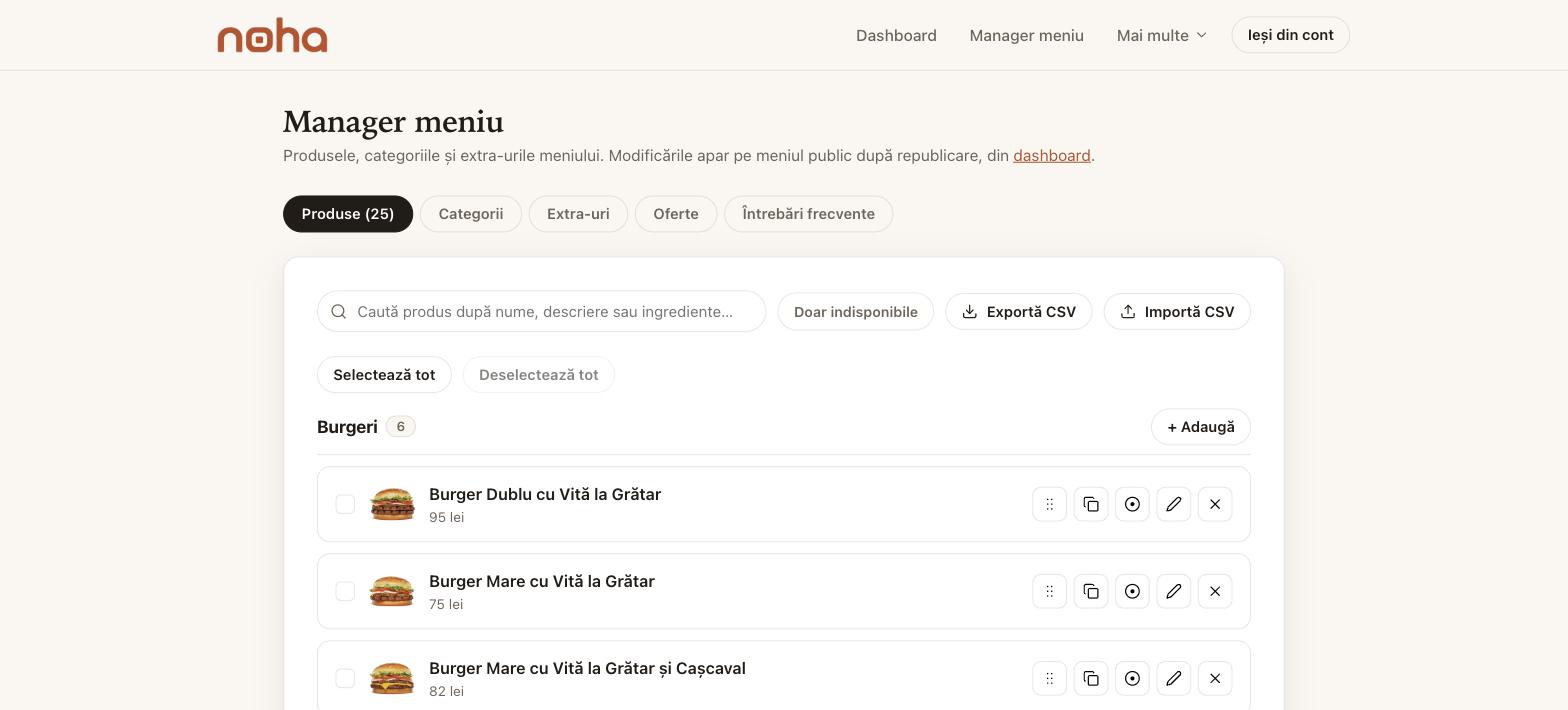Toggle the Doar indisponibile filter
Viewport: 1568px width, 710px height.
click(856, 312)
